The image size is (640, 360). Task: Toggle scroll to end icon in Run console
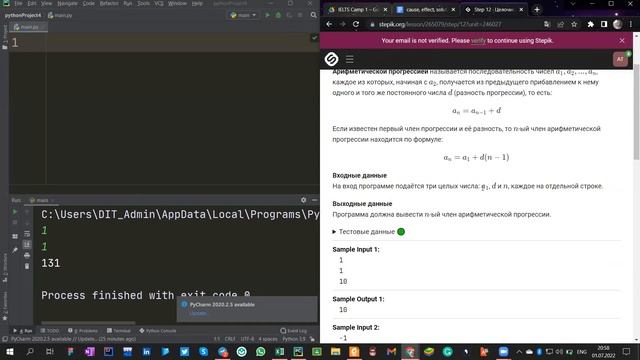tap(27, 244)
